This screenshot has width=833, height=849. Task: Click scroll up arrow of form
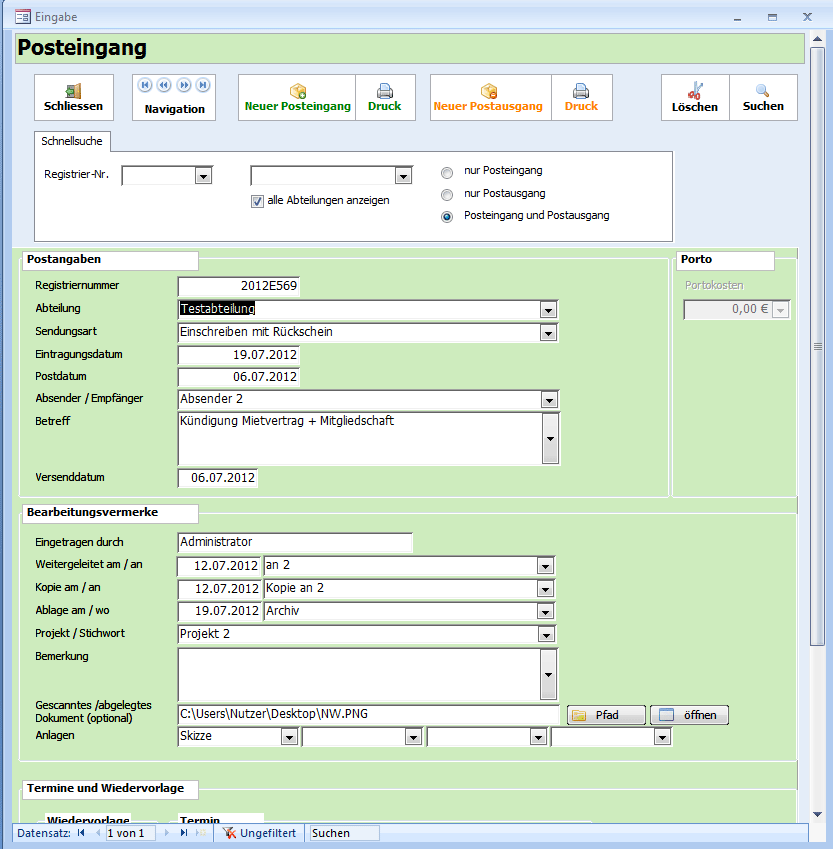(817, 38)
